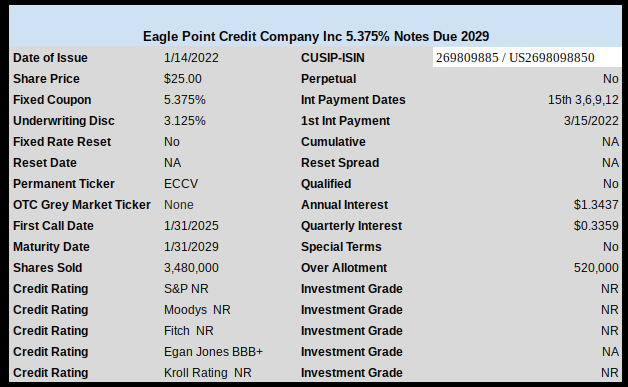This screenshot has width=628, height=387.
Task: Select the First Call Date 1/31/2025
Action: click(191, 226)
